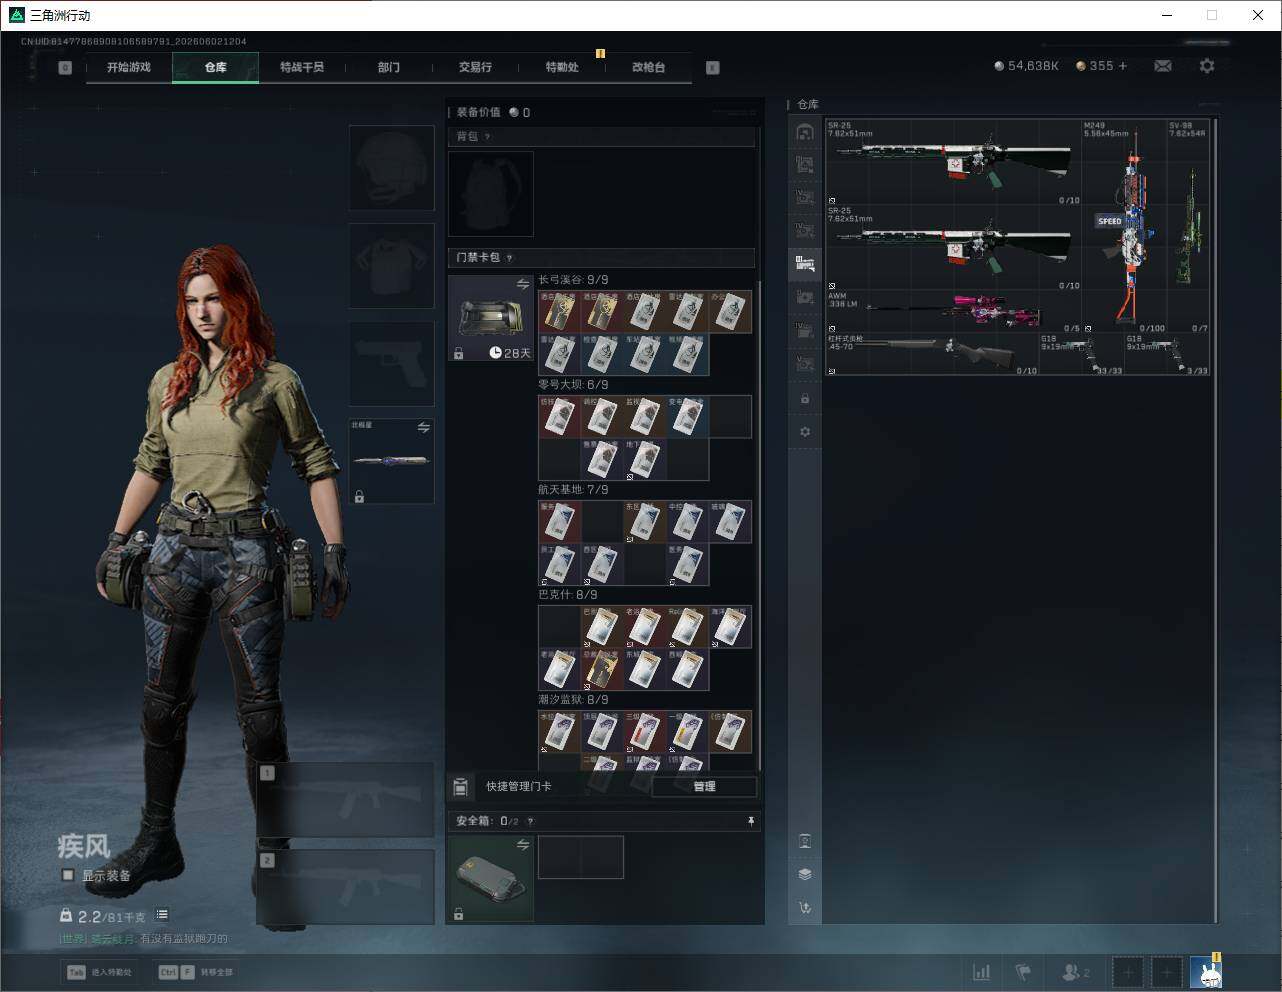The image size is (1282, 992).
Task: Click the quick keycard management icon
Action: [461, 787]
